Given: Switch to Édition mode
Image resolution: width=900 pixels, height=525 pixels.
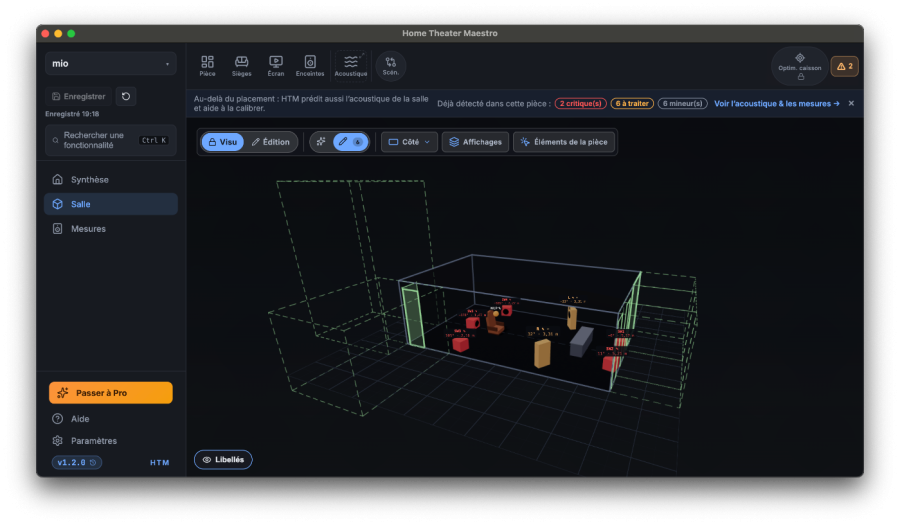Looking at the screenshot, I should [x=270, y=142].
